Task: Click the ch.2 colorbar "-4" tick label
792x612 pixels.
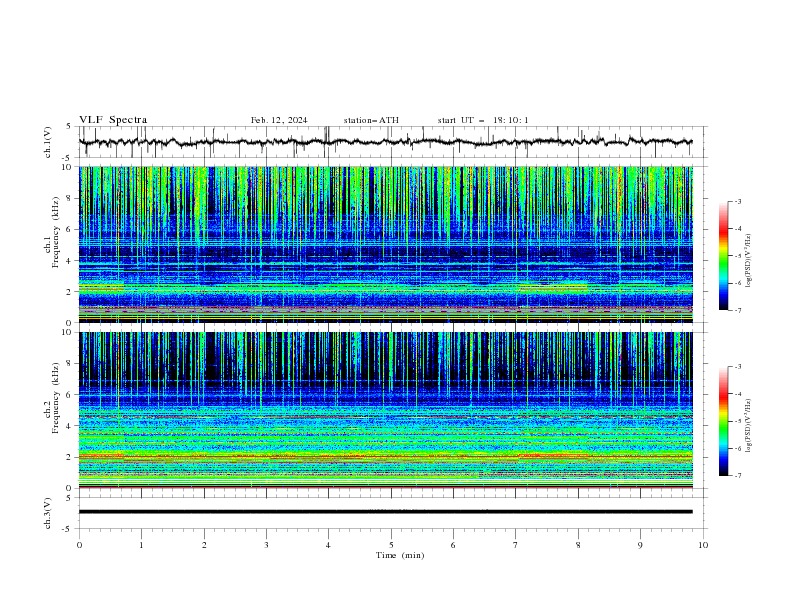Action: point(738,394)
